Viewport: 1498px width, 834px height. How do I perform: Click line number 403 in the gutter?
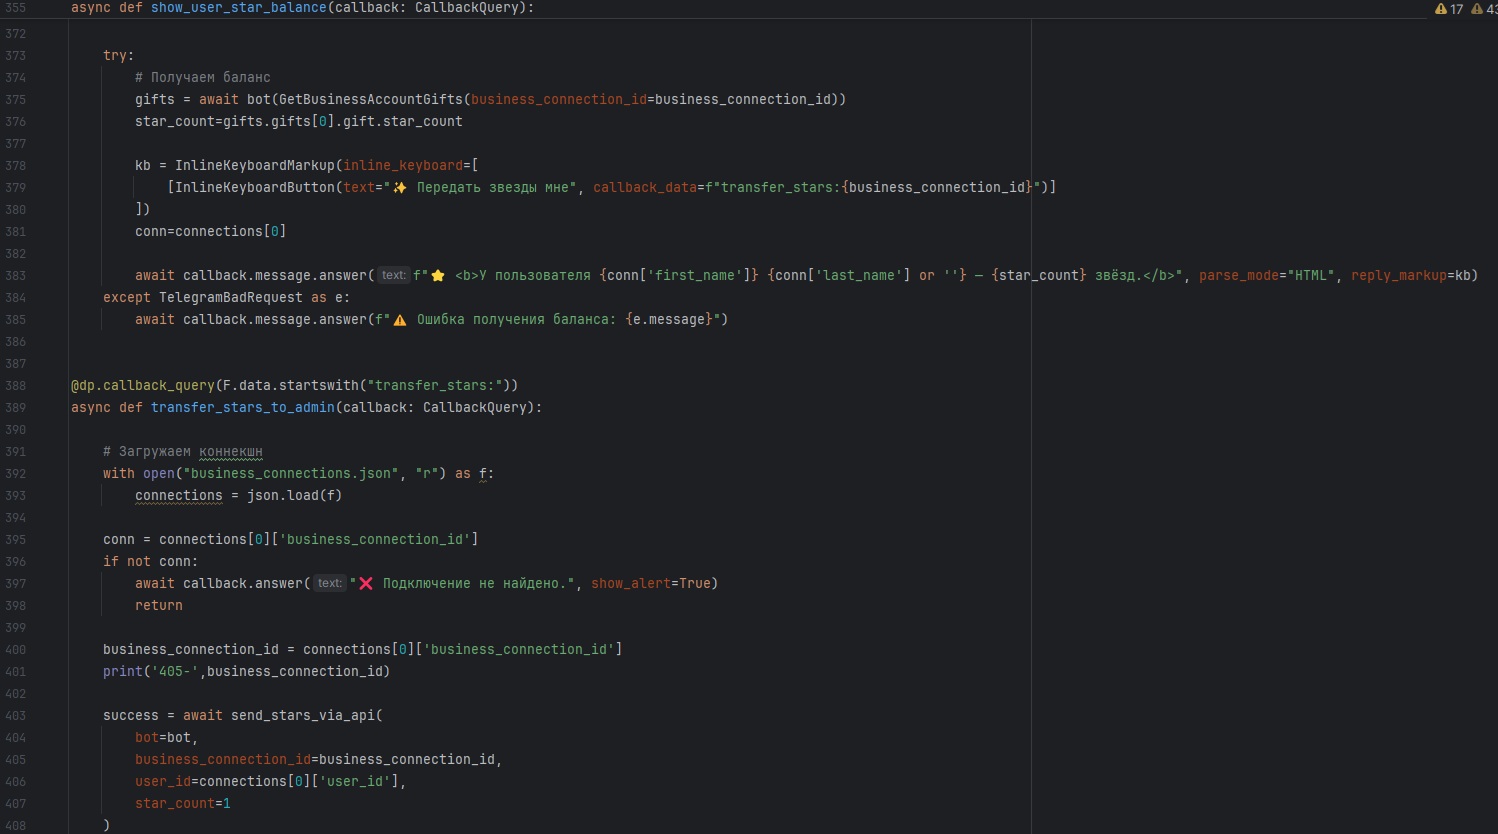tap(15, 715)
